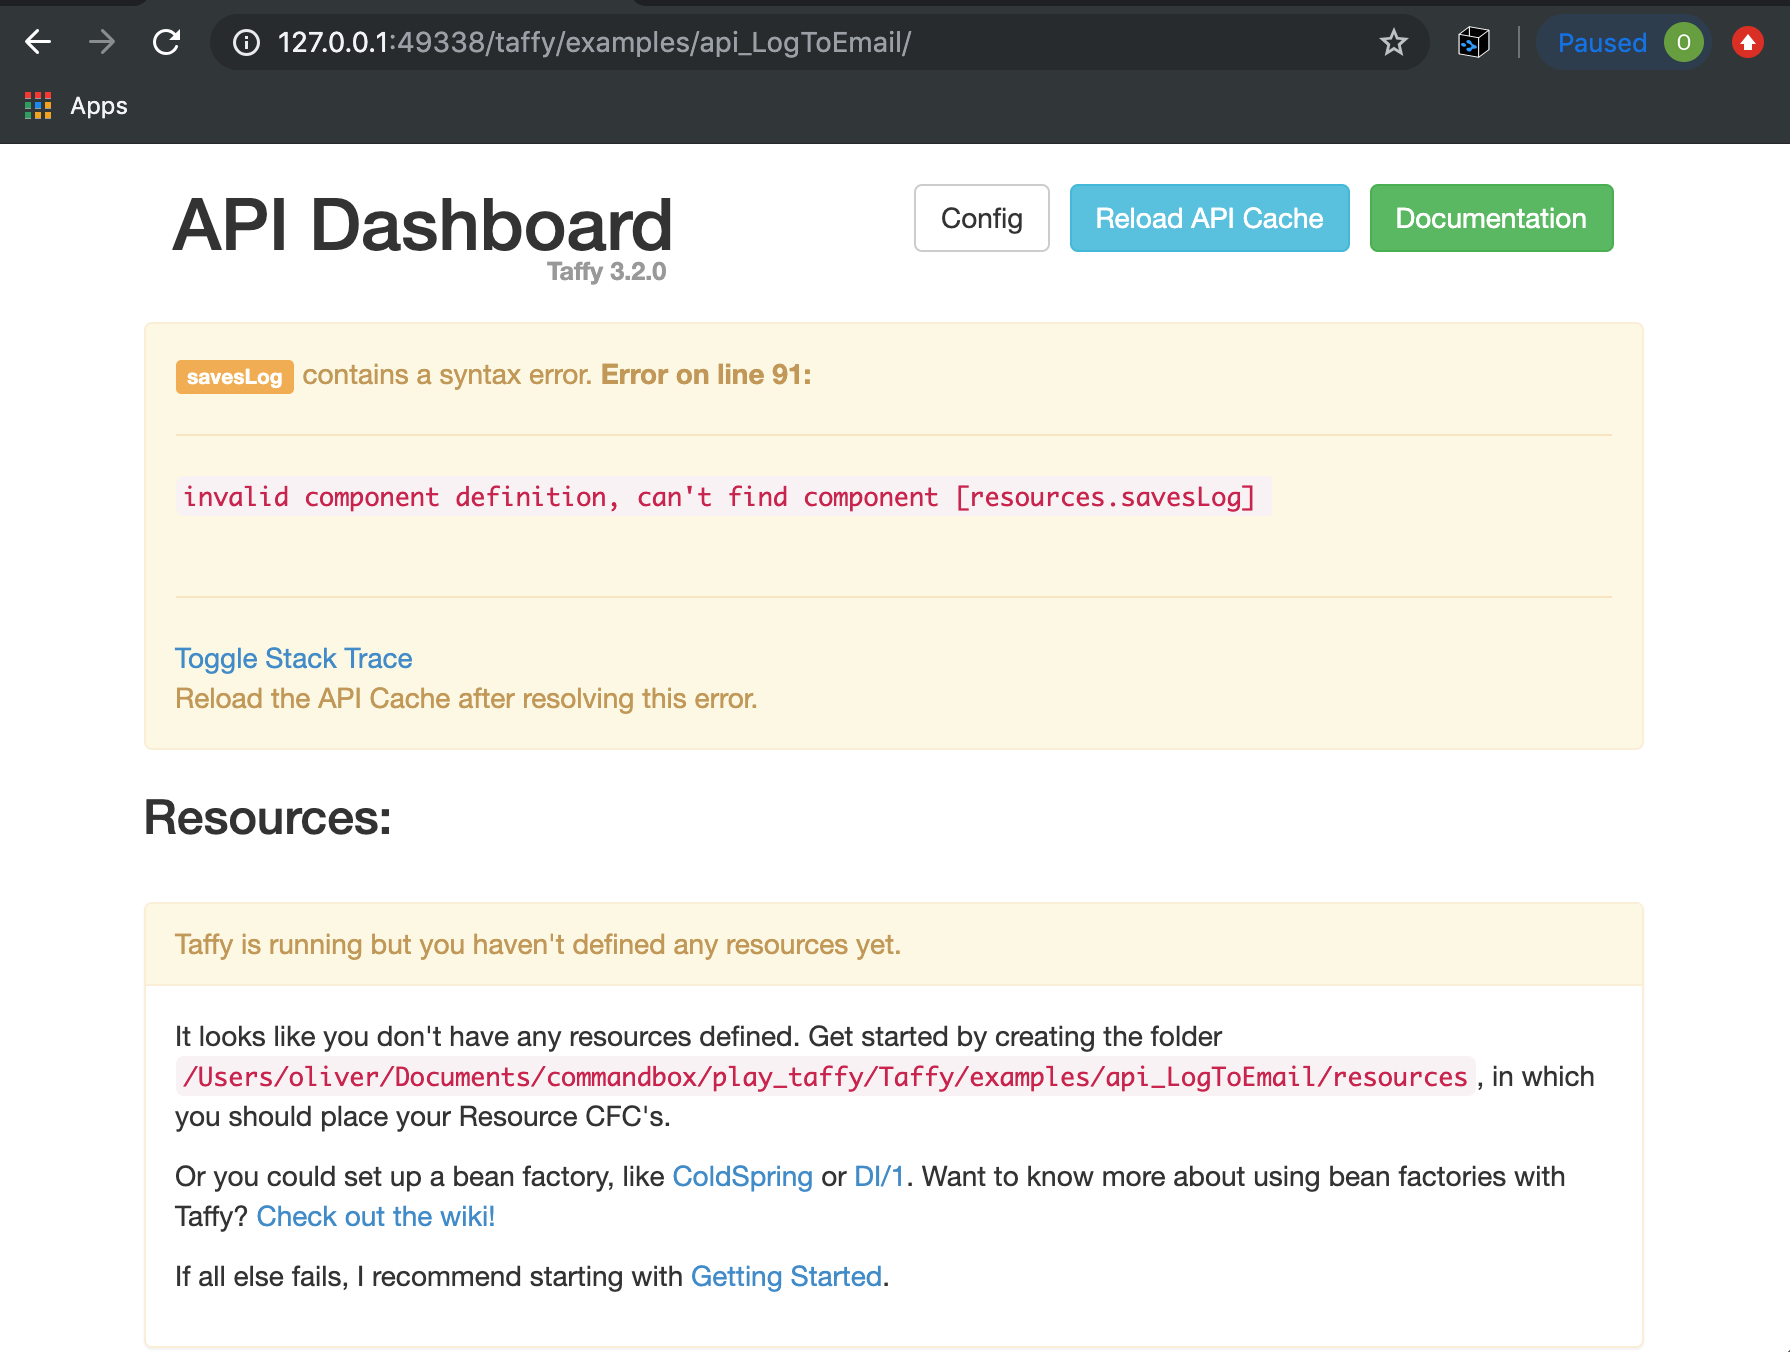1790x1352 pixels.
Task: Click 'Reload the API Cache after resolving' message
Action: [466, 698]
